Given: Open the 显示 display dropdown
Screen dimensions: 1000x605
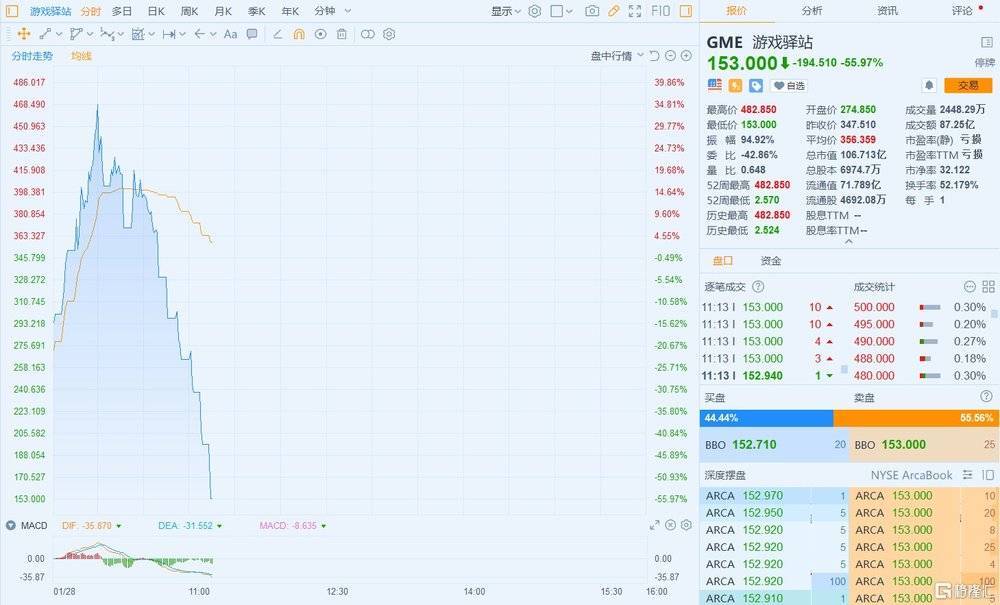Looking at the screenshot, I should [x=506, y=11].
